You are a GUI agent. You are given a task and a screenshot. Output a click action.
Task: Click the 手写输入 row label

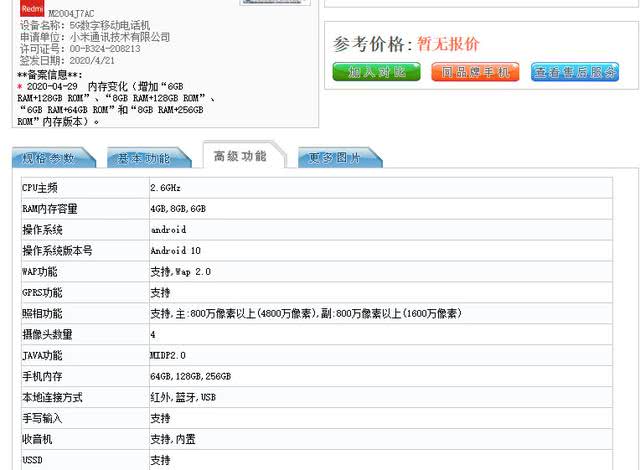42,418
